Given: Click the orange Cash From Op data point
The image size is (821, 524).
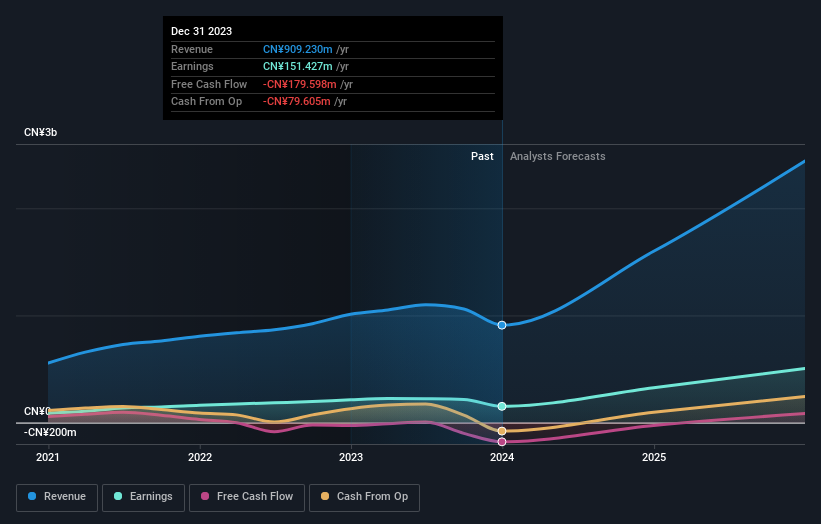Looking at the screenshot, I should click(502, 431).
